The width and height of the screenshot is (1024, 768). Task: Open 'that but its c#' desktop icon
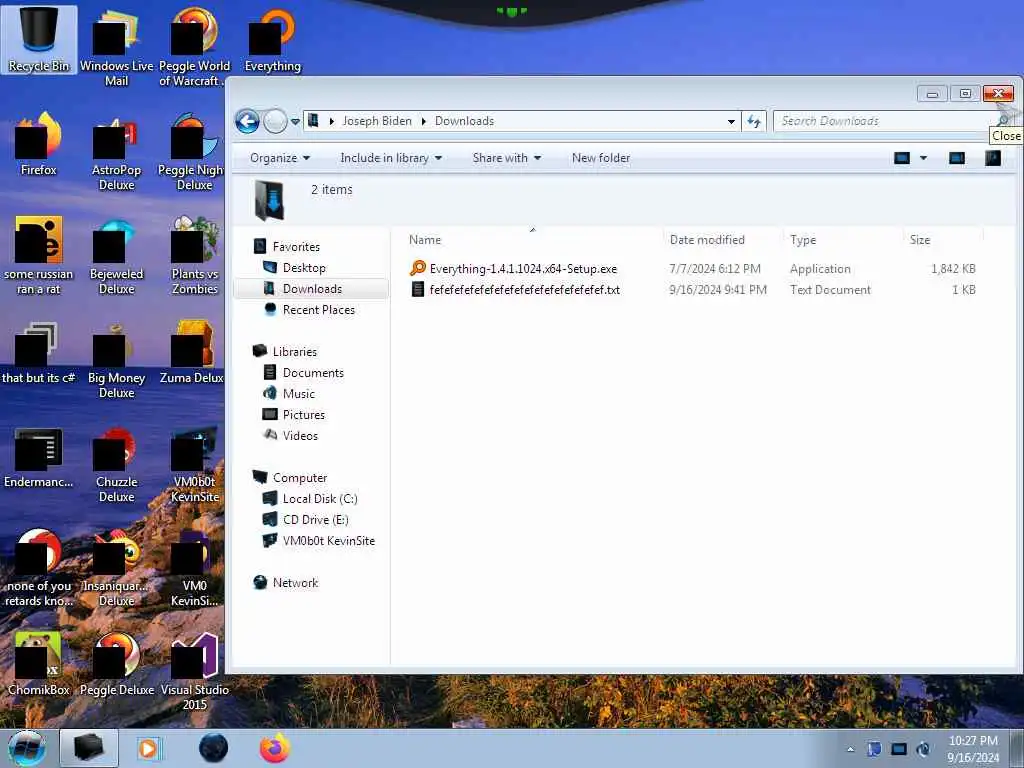[39, 353]
